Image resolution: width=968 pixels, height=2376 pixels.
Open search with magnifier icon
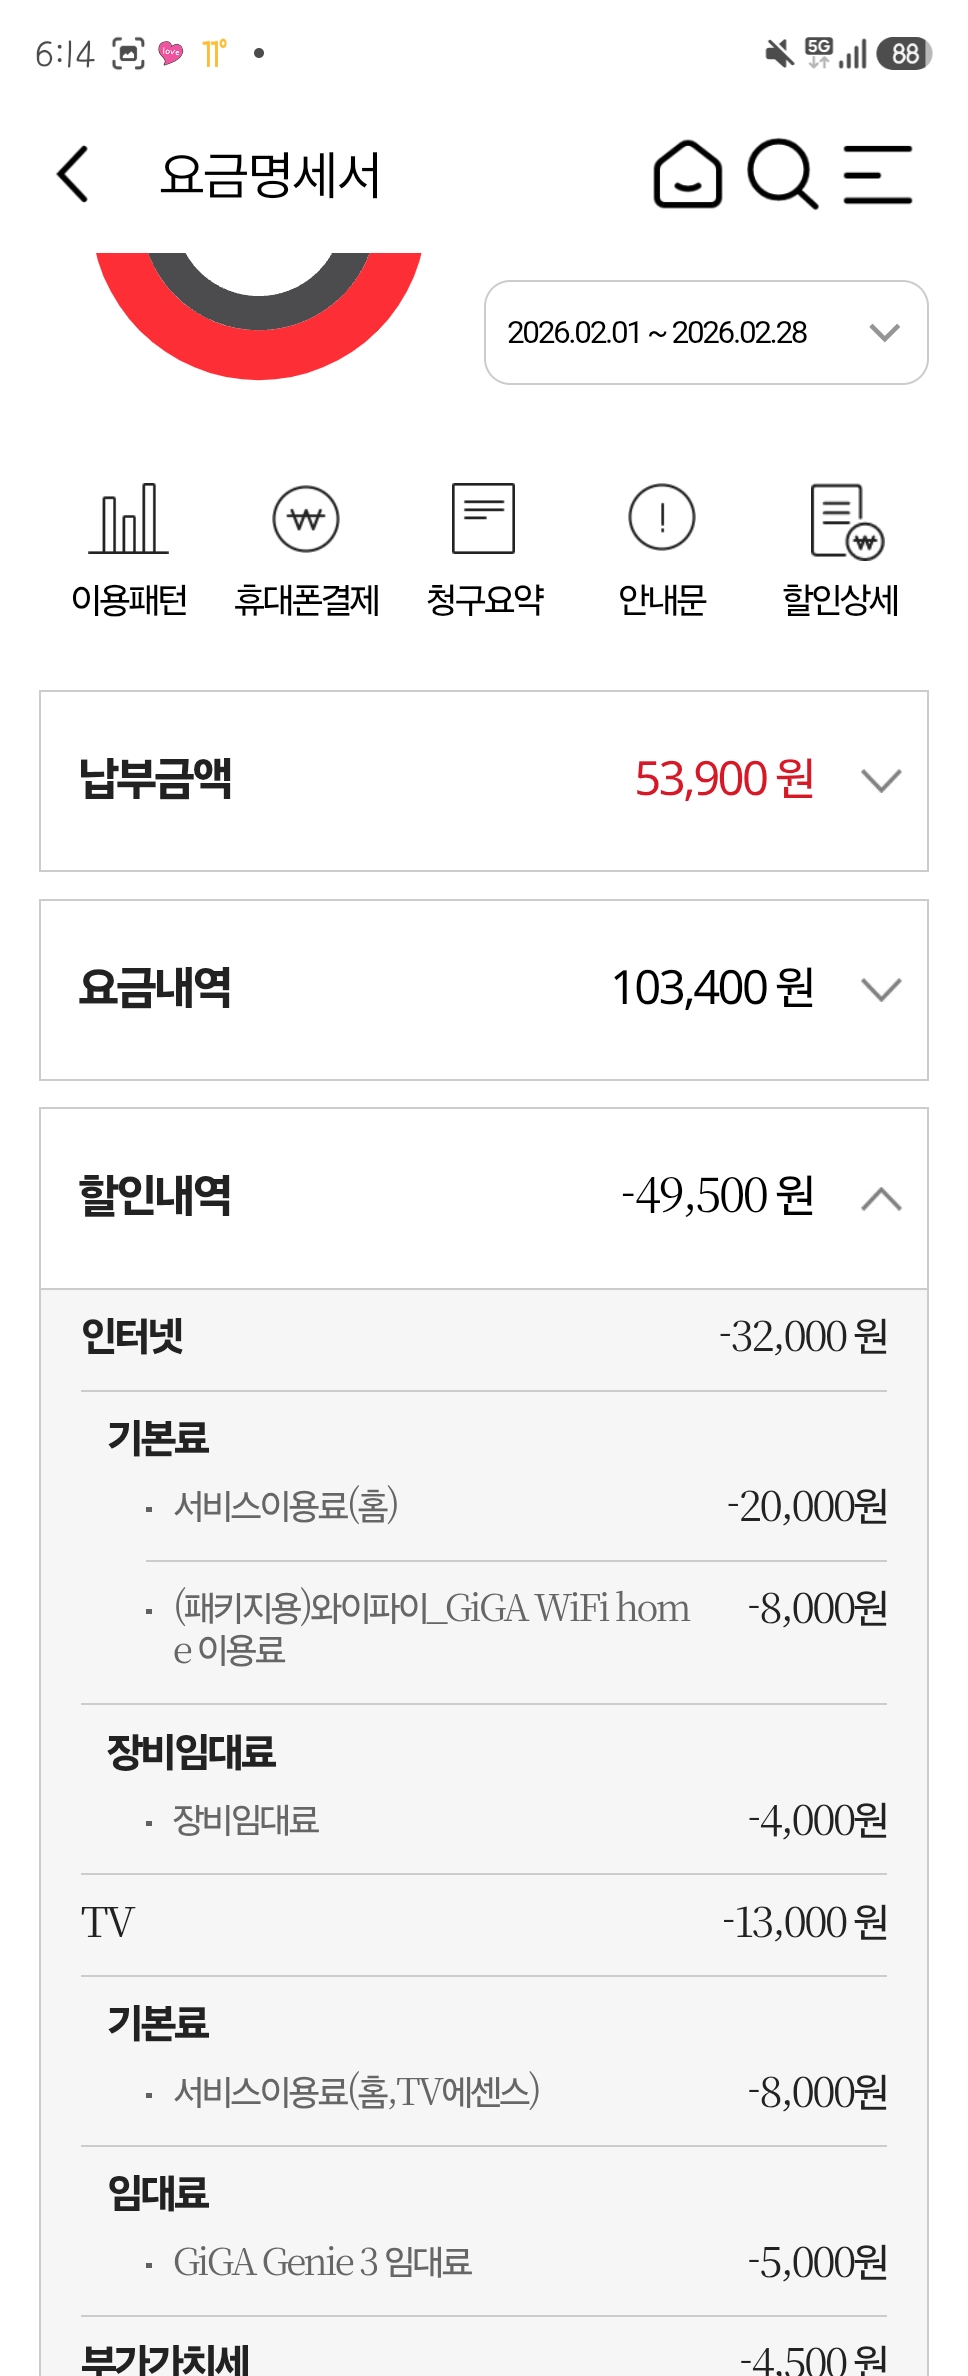(782, 175)
